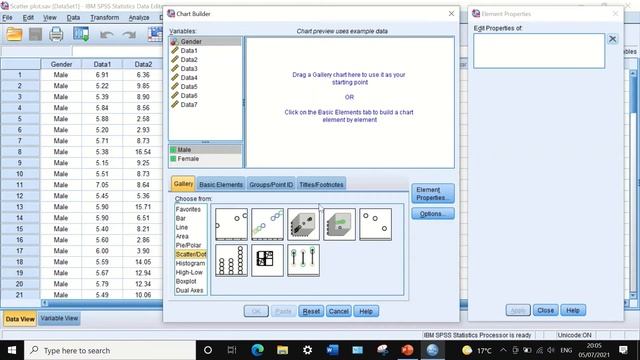This screenshot has width=640, height=360.
Task: Click Help in Element Properties
Action: 573,311
